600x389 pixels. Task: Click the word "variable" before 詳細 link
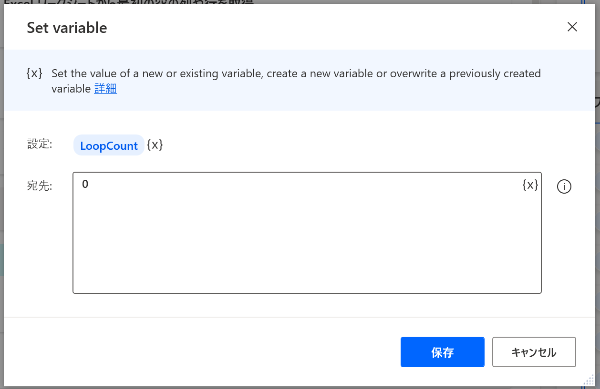tap(71, 89)
